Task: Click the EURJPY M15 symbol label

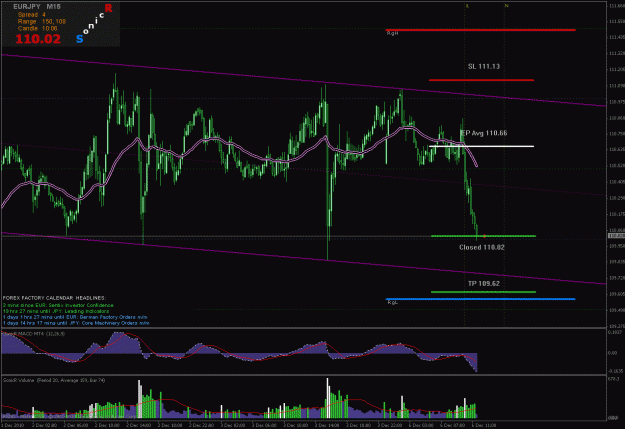Action: click(37, 7)
